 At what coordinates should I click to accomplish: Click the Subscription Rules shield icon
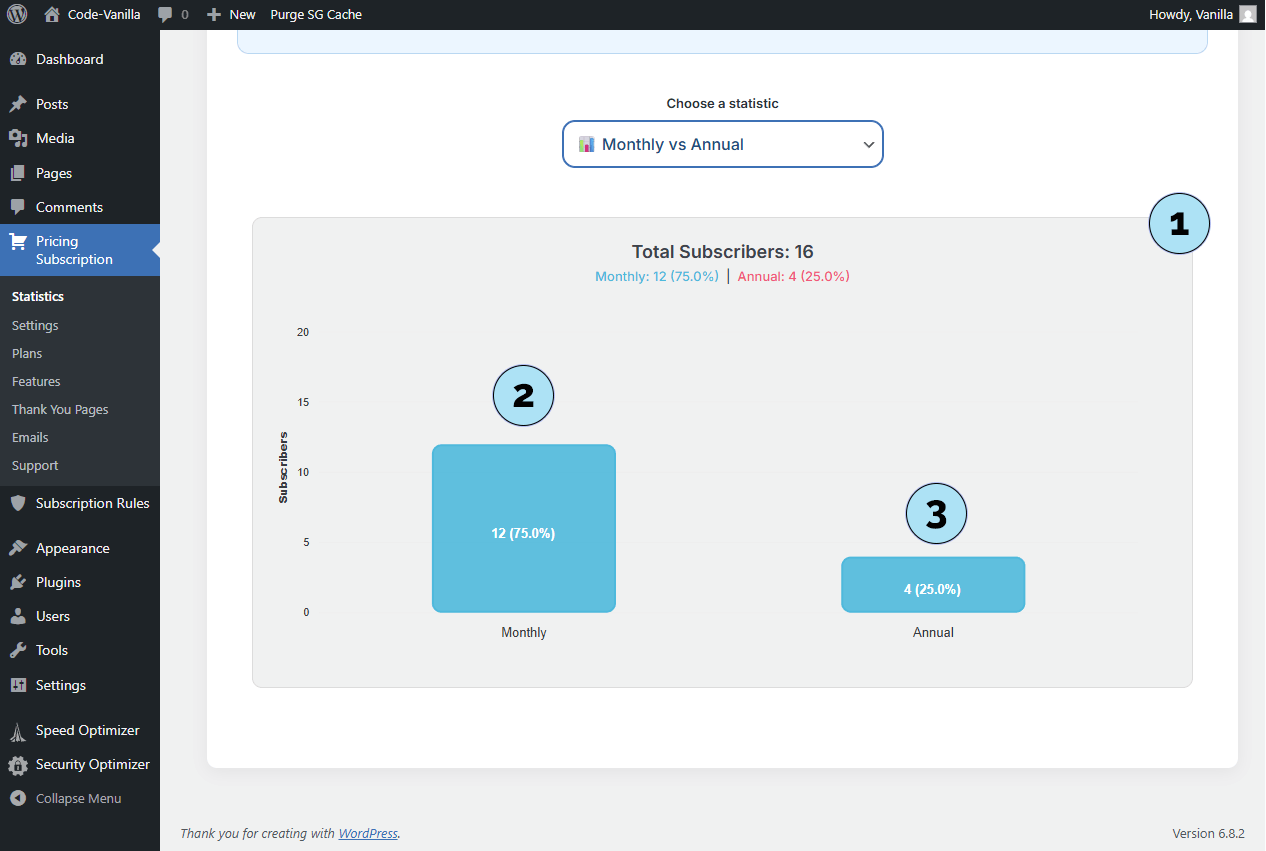18,503
